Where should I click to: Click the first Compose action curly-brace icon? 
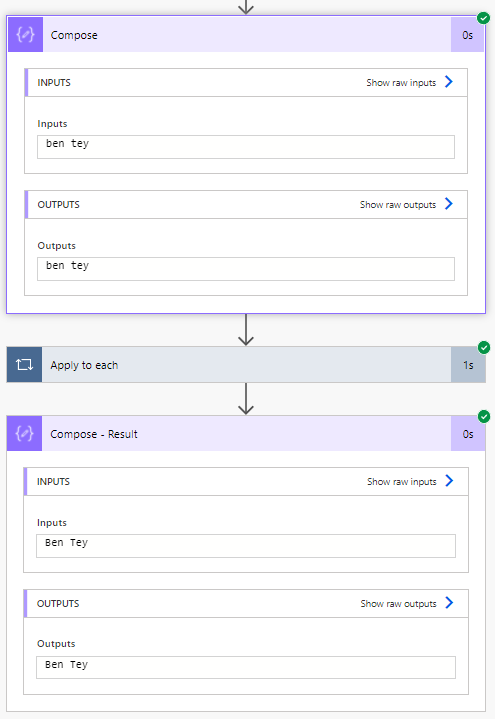[x=26, y=35]
